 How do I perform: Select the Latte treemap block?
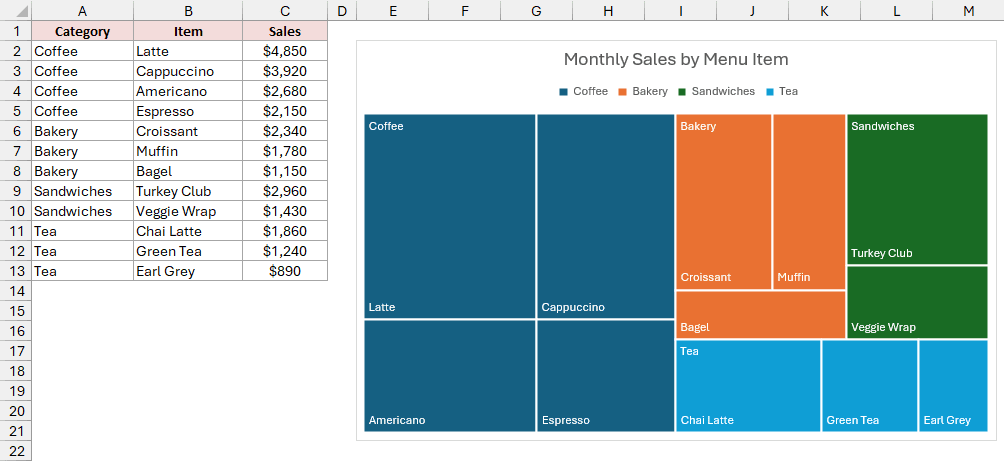click(449, 216)
